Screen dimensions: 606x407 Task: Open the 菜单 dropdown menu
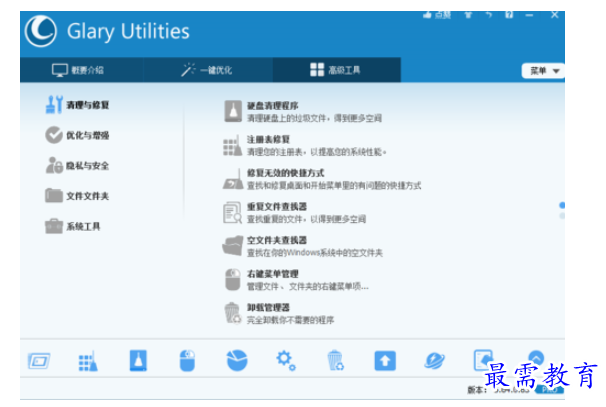pos(543,71)
